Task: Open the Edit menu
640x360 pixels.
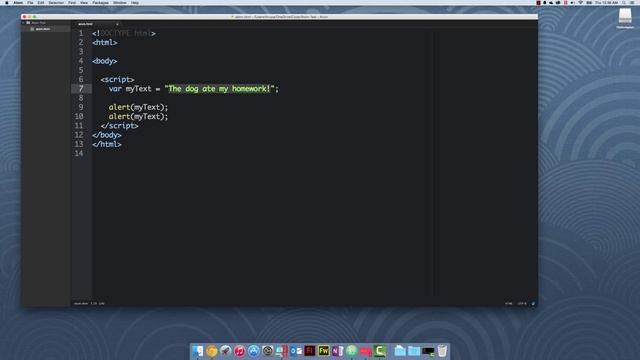Action: pos(41,2)
